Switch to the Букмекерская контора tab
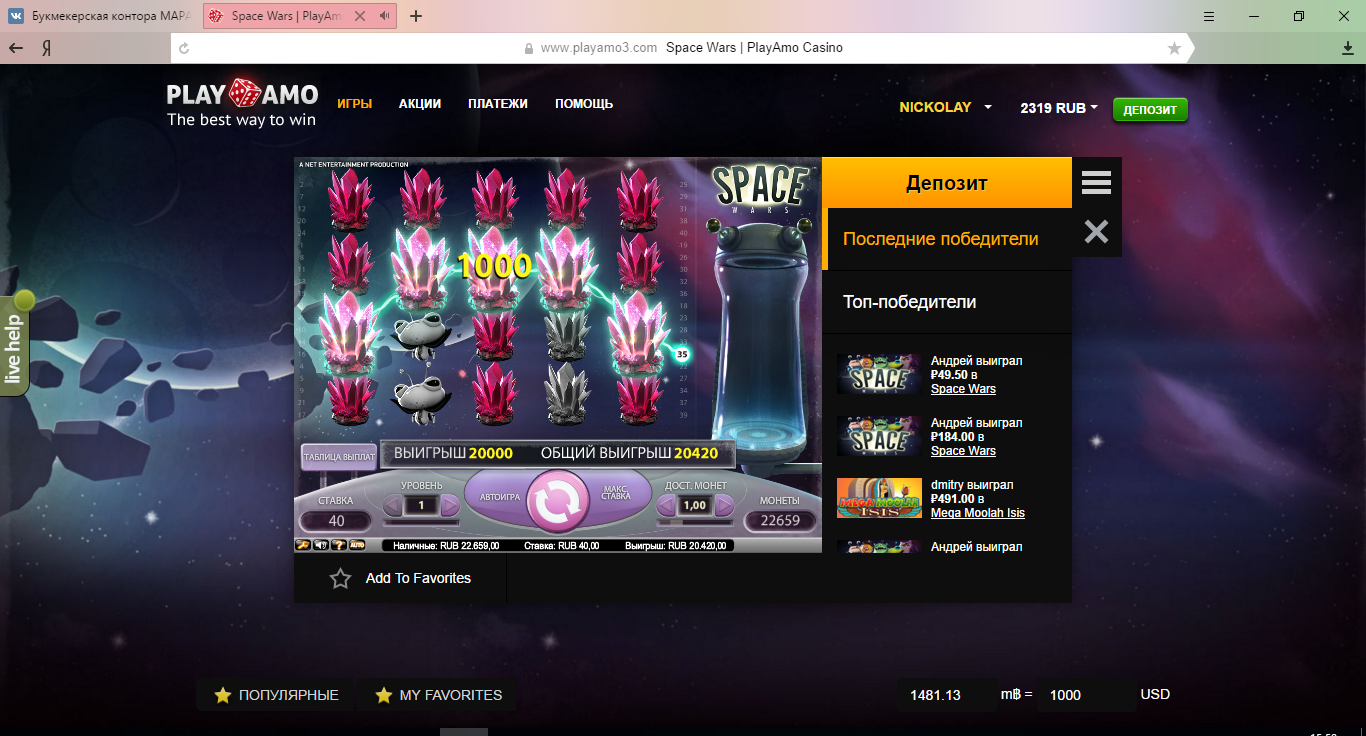This screenshot has width=1366, height=736. click(100, 16)
